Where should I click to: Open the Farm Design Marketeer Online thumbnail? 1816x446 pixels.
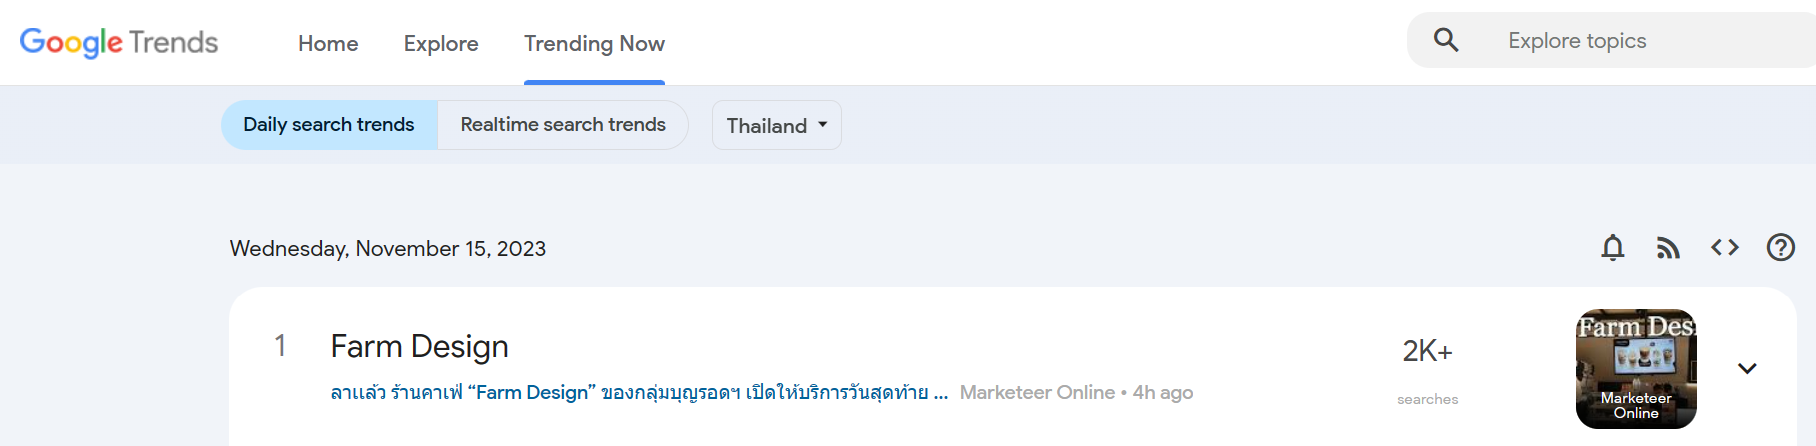[x=1636, y=369]
